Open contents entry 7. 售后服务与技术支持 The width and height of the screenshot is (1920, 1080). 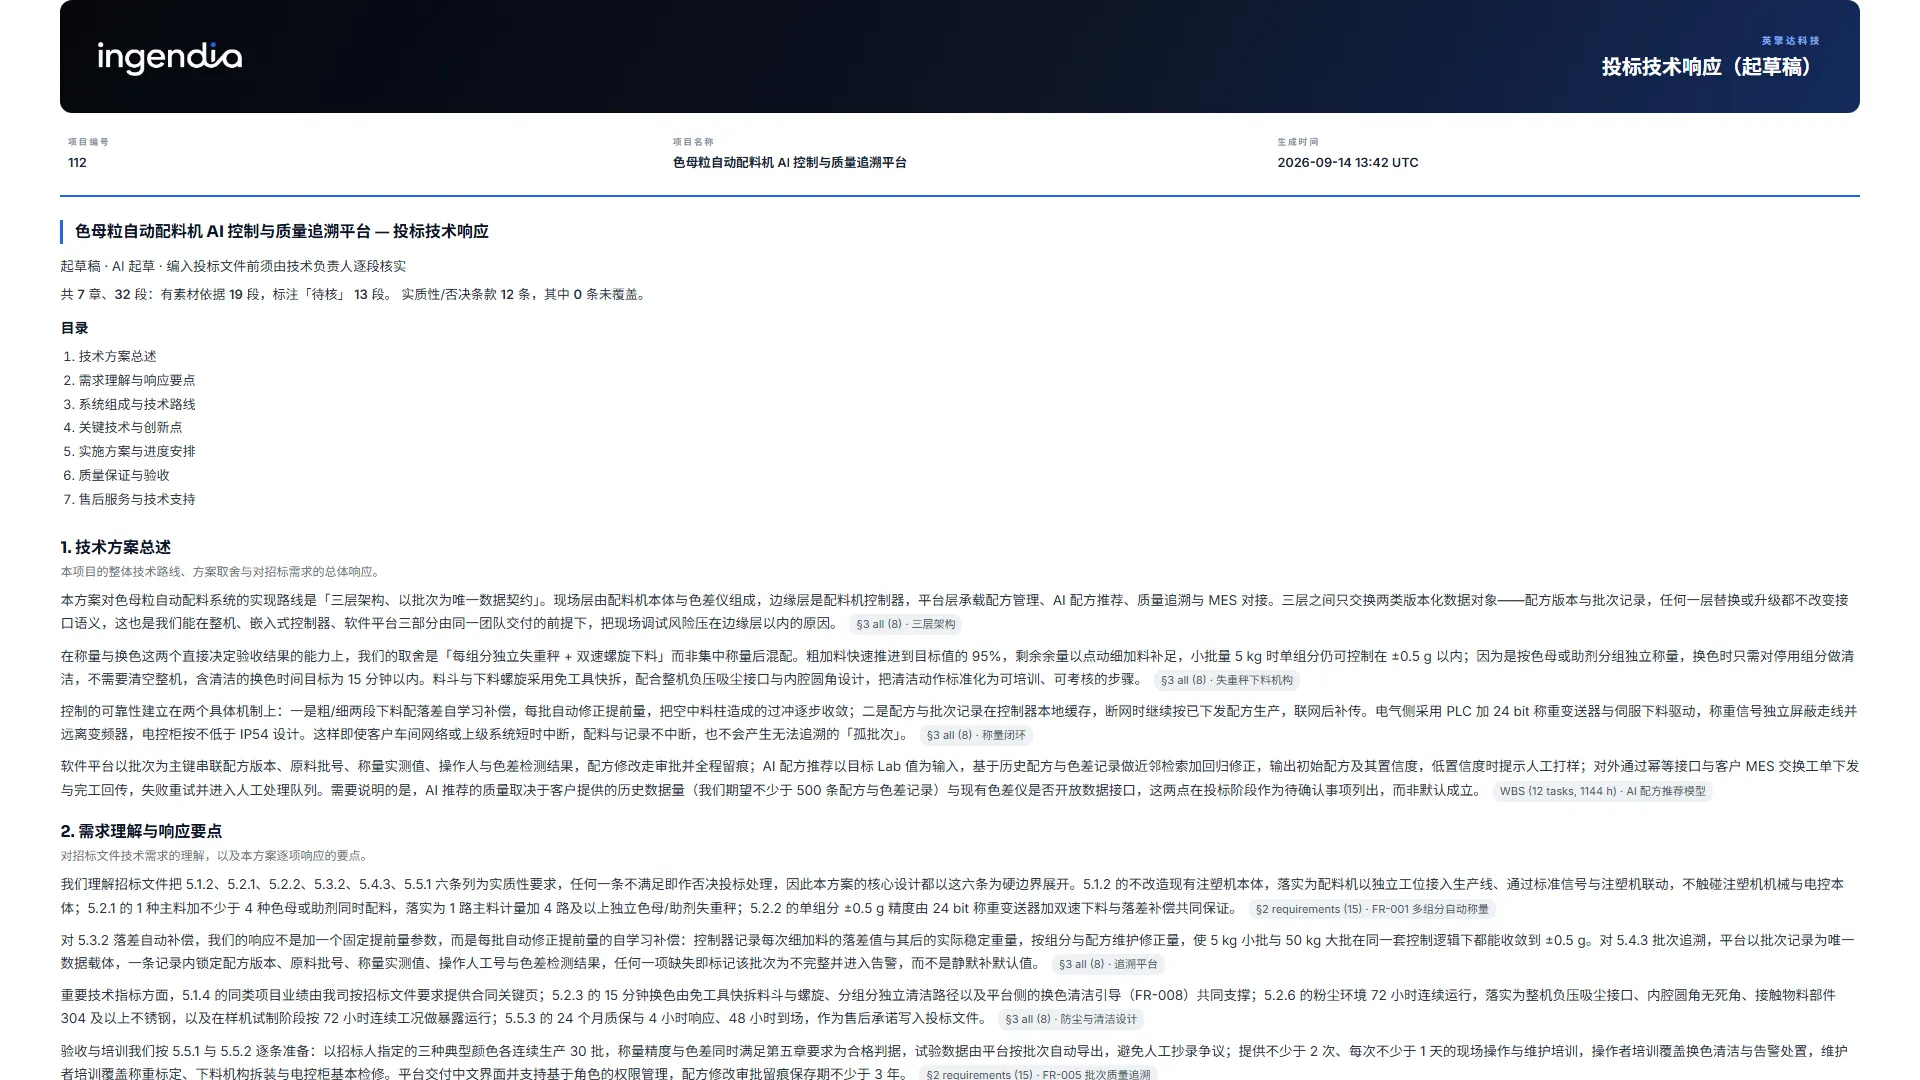point(129,499)
